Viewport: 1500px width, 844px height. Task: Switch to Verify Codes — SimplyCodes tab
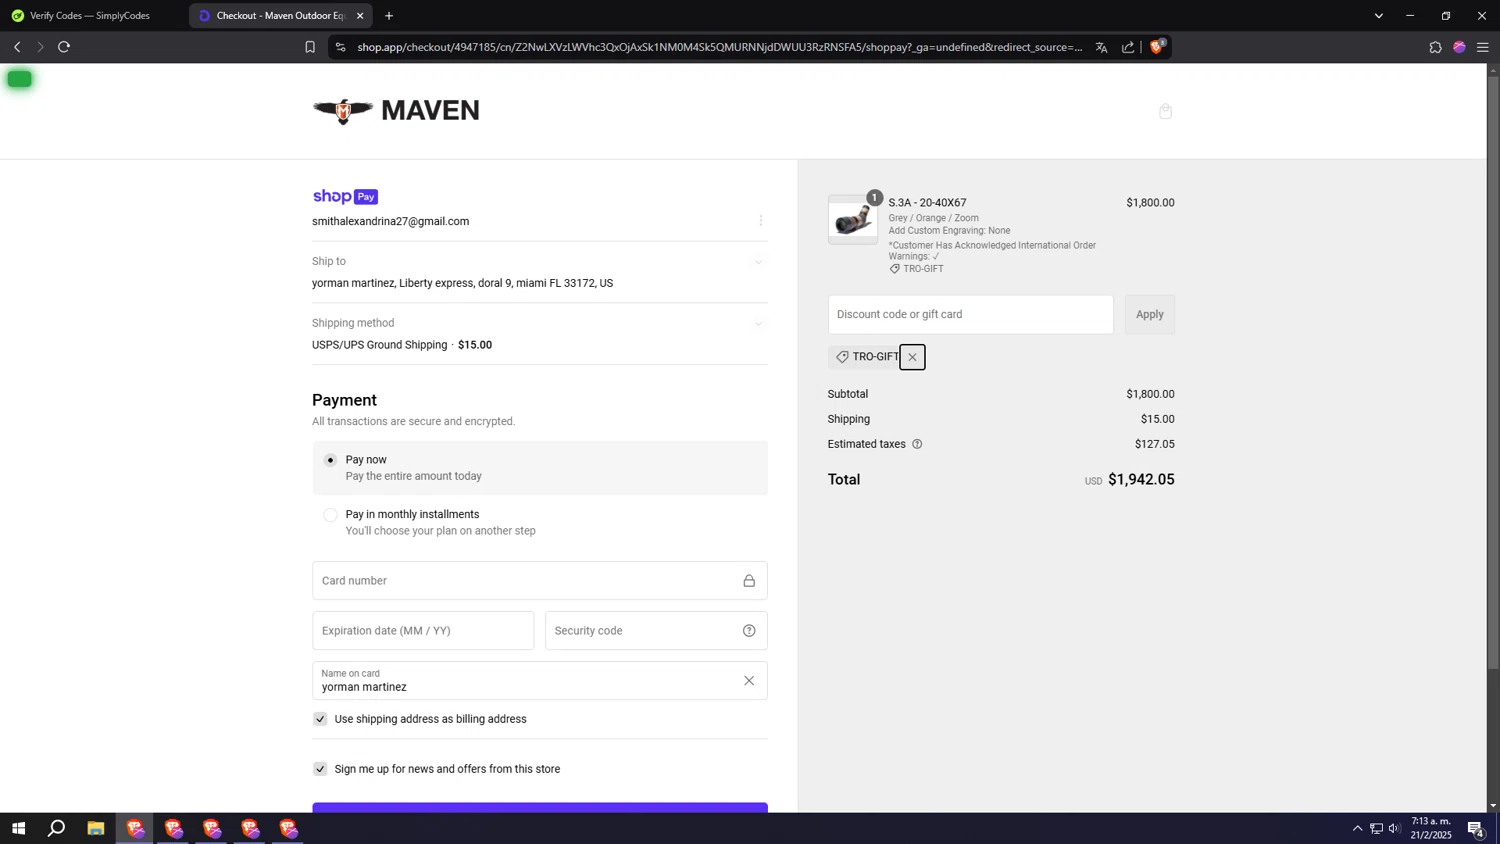(x=91, y=16)
